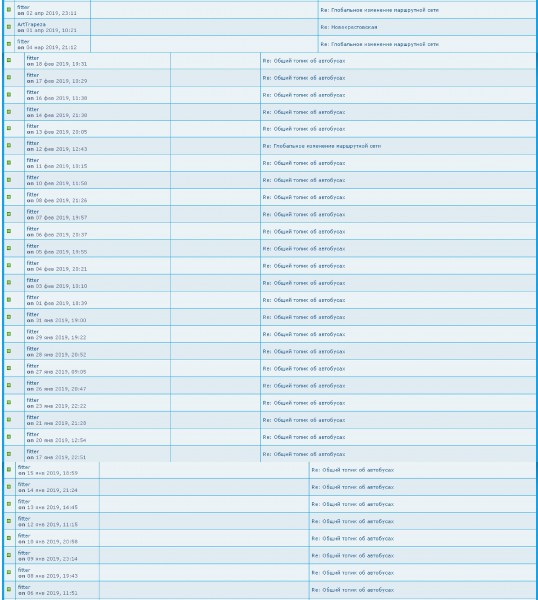
Task: Open 'Re: Общий топик об автобусах' from 17 янв
Action: tap(304, 454)
